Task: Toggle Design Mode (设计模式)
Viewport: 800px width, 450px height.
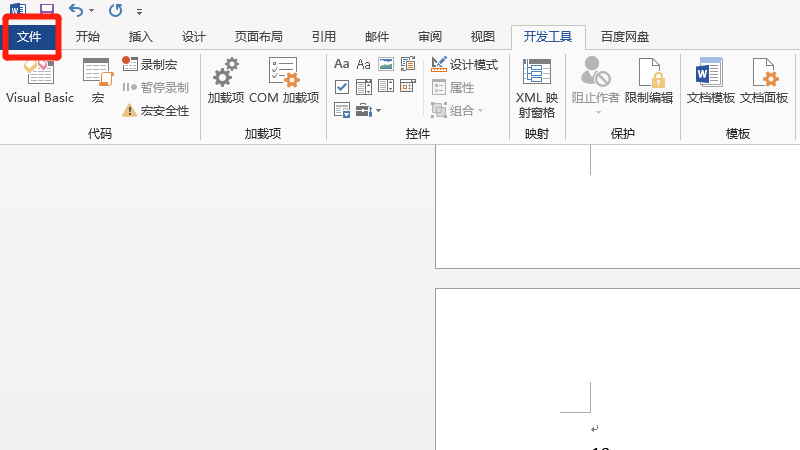Action: point(465,64)
